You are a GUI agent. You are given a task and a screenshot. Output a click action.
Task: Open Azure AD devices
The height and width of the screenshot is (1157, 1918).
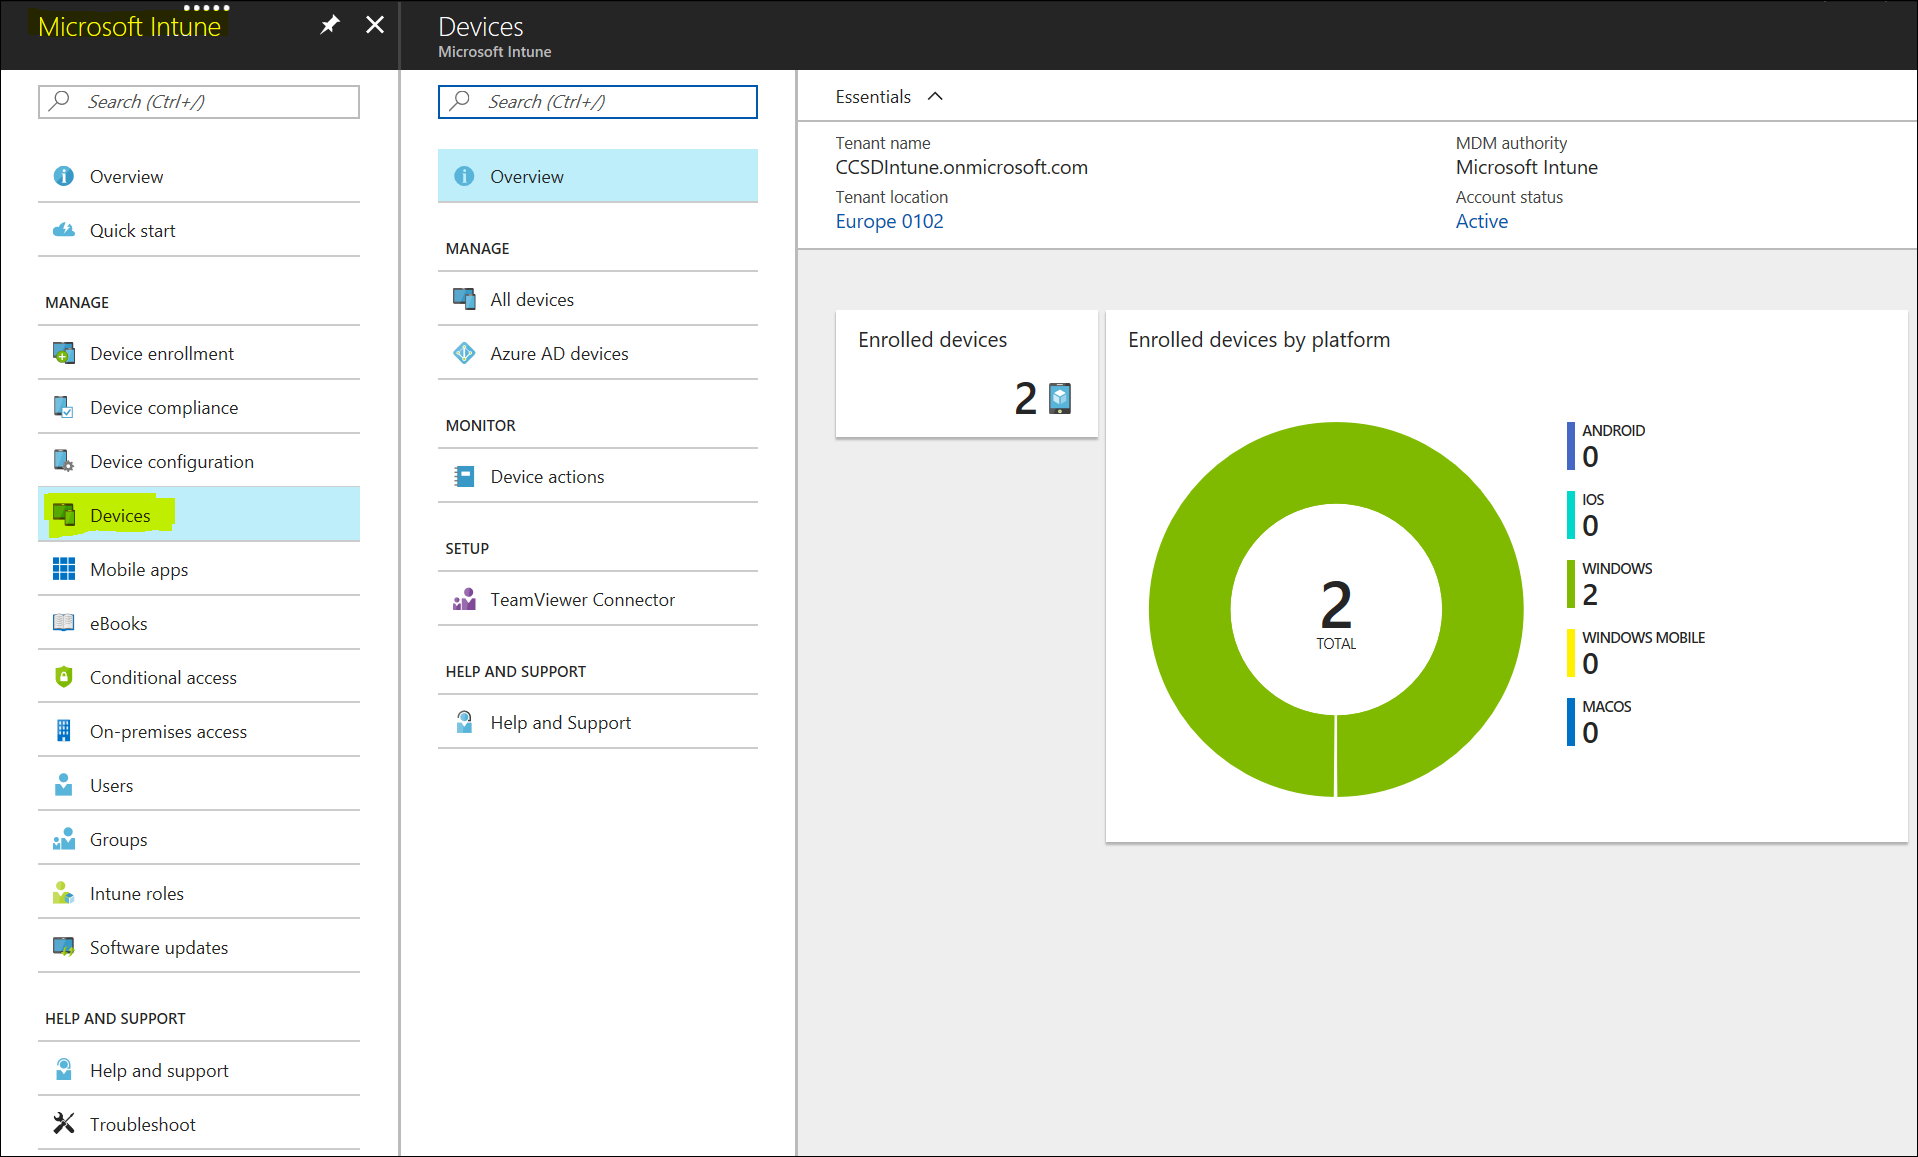point(598,353)
